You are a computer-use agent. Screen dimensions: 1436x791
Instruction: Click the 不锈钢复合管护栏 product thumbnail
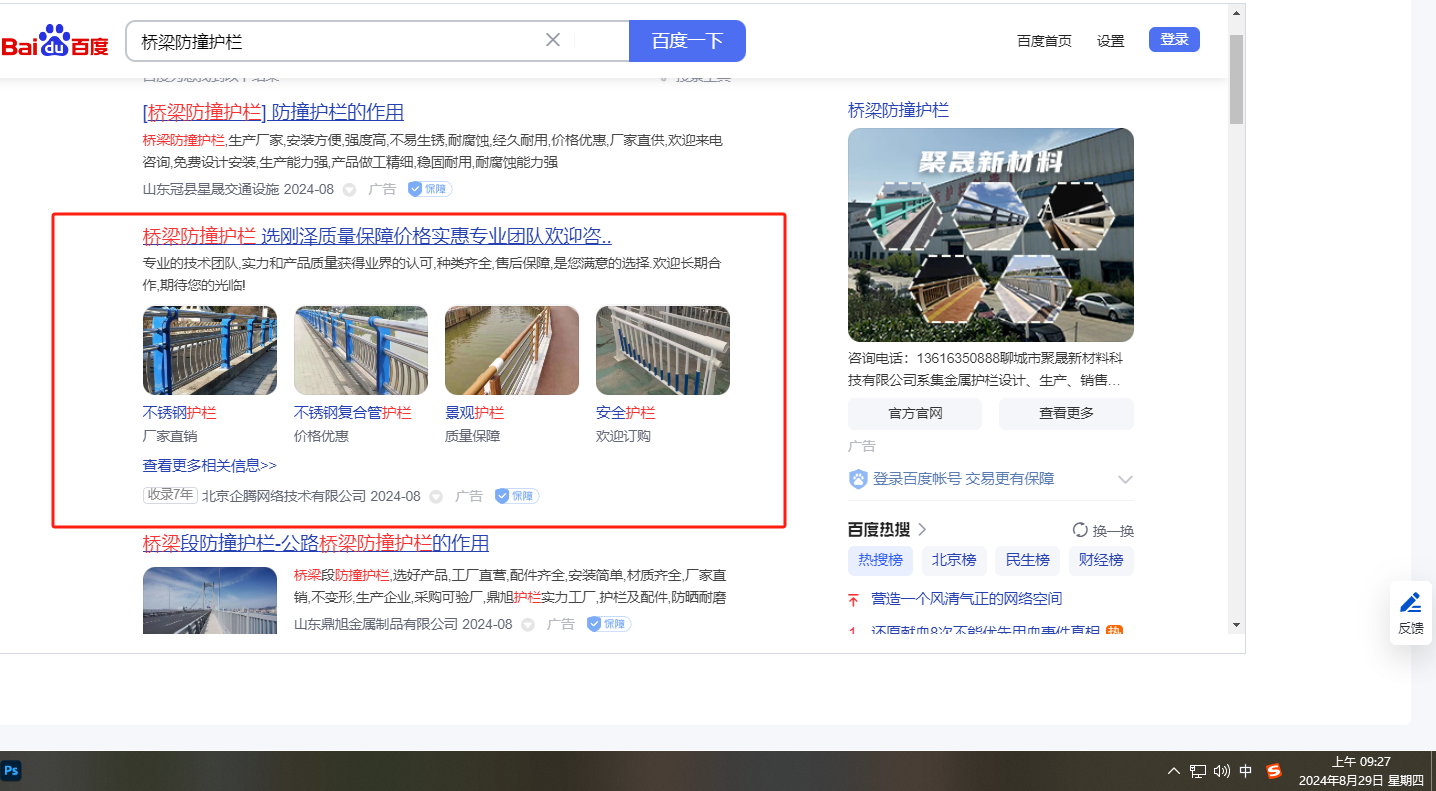click(x=361, y=350)
